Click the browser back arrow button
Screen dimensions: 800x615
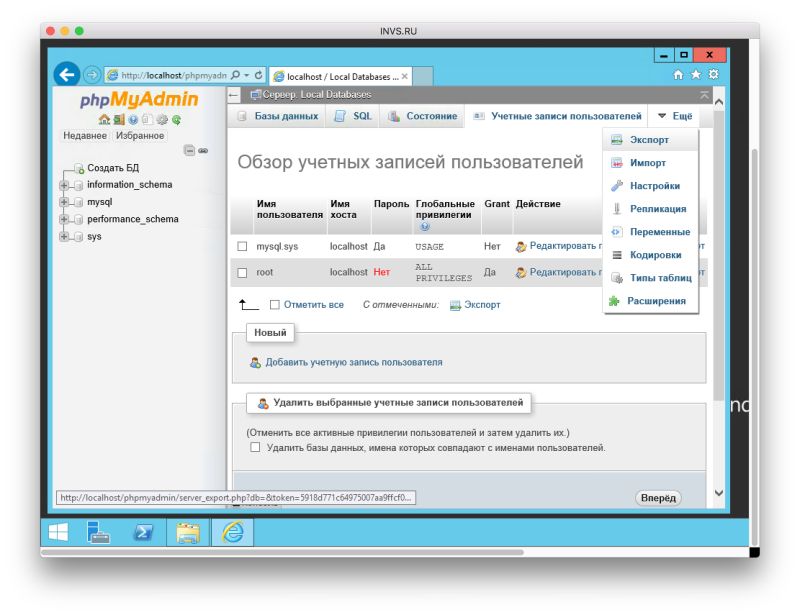[x=67, y=75]
